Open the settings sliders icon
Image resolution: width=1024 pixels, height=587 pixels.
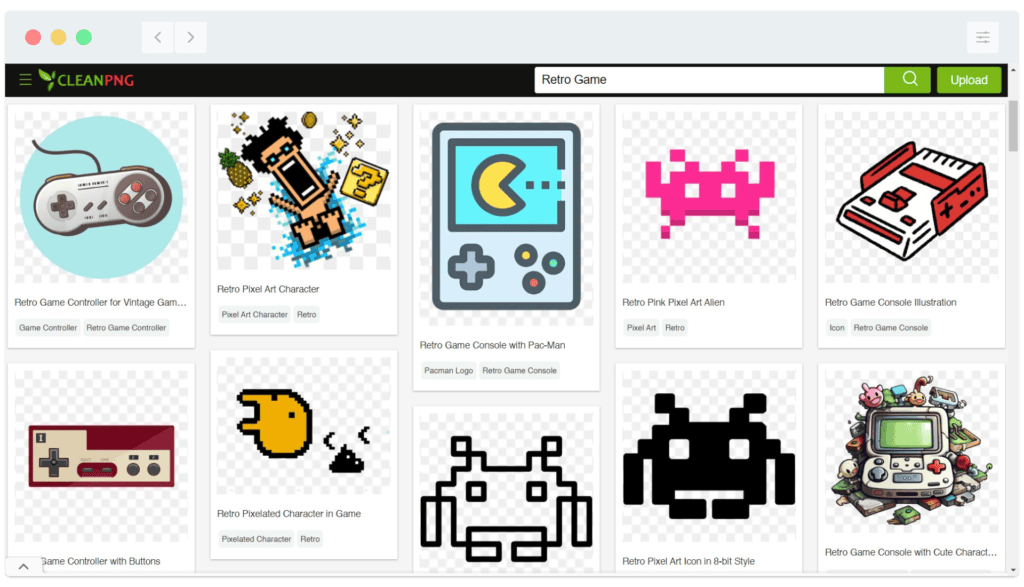click(982, 38)
